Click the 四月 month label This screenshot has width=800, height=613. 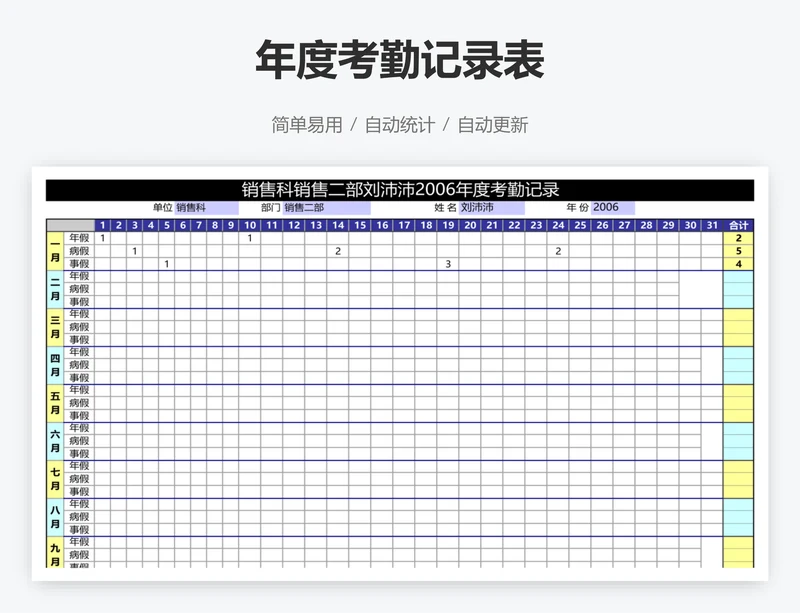[55, 365]
